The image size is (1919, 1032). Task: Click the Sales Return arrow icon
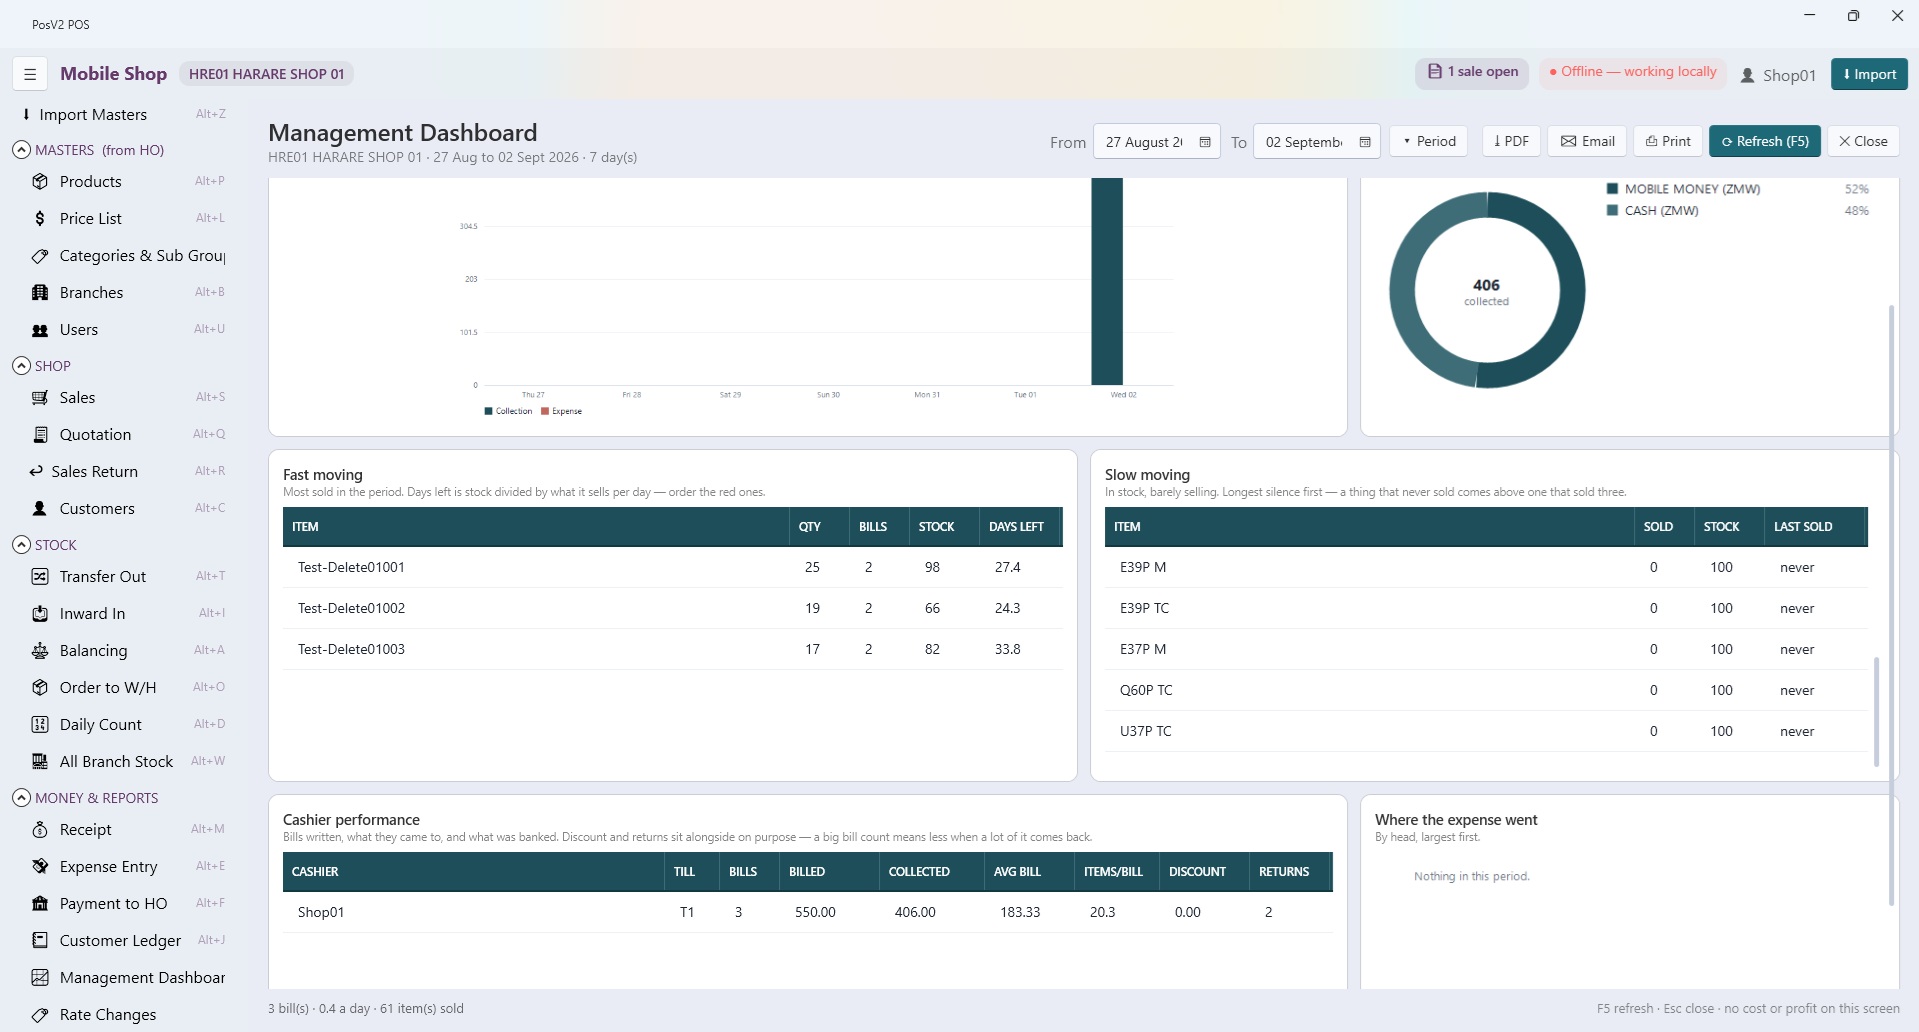coord(36,471)
